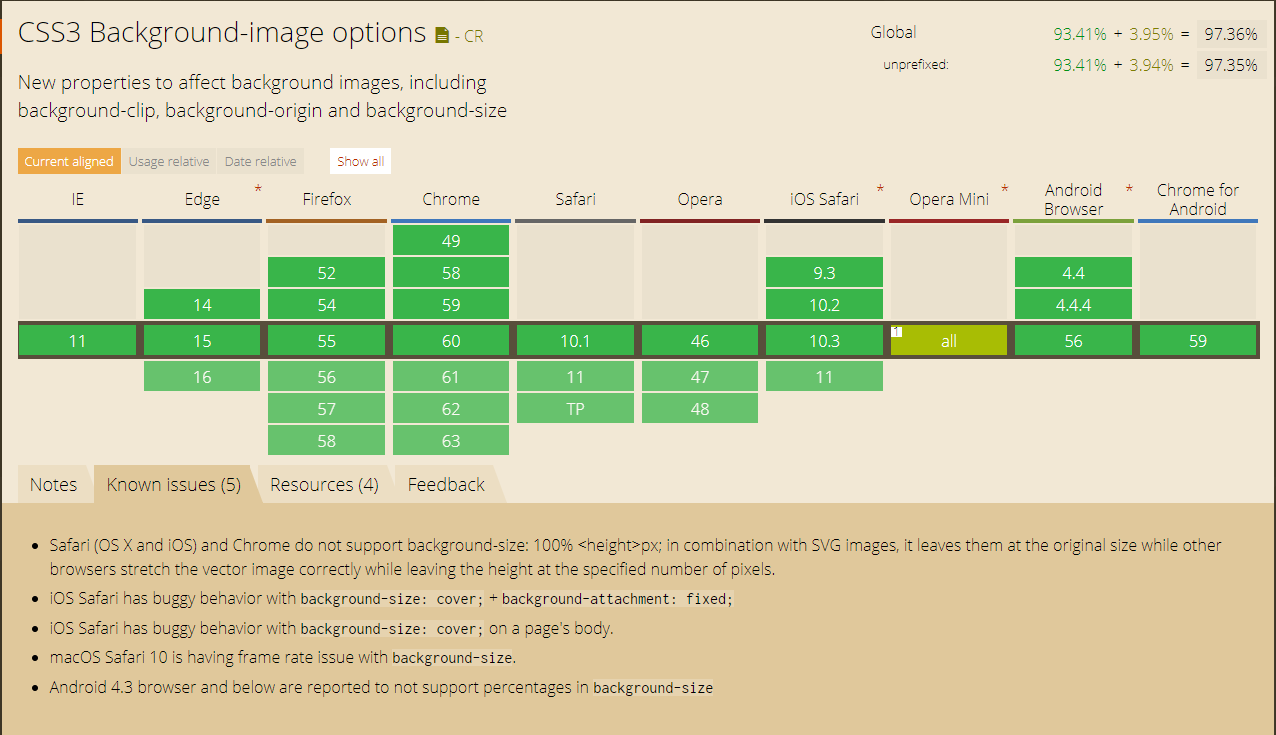The image size is (1276, 735).
Task: Click the CR specification status link
Action: [469, 36]
